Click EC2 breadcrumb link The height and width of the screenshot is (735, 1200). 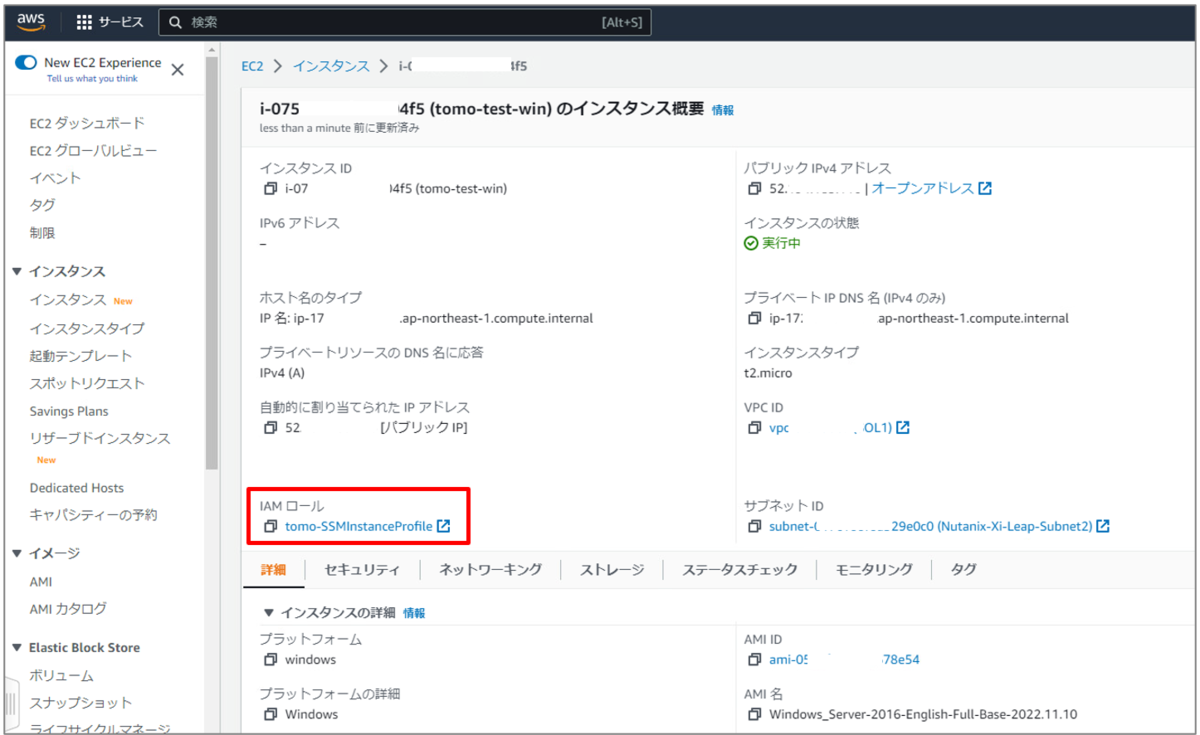click(x=253, y=66)
